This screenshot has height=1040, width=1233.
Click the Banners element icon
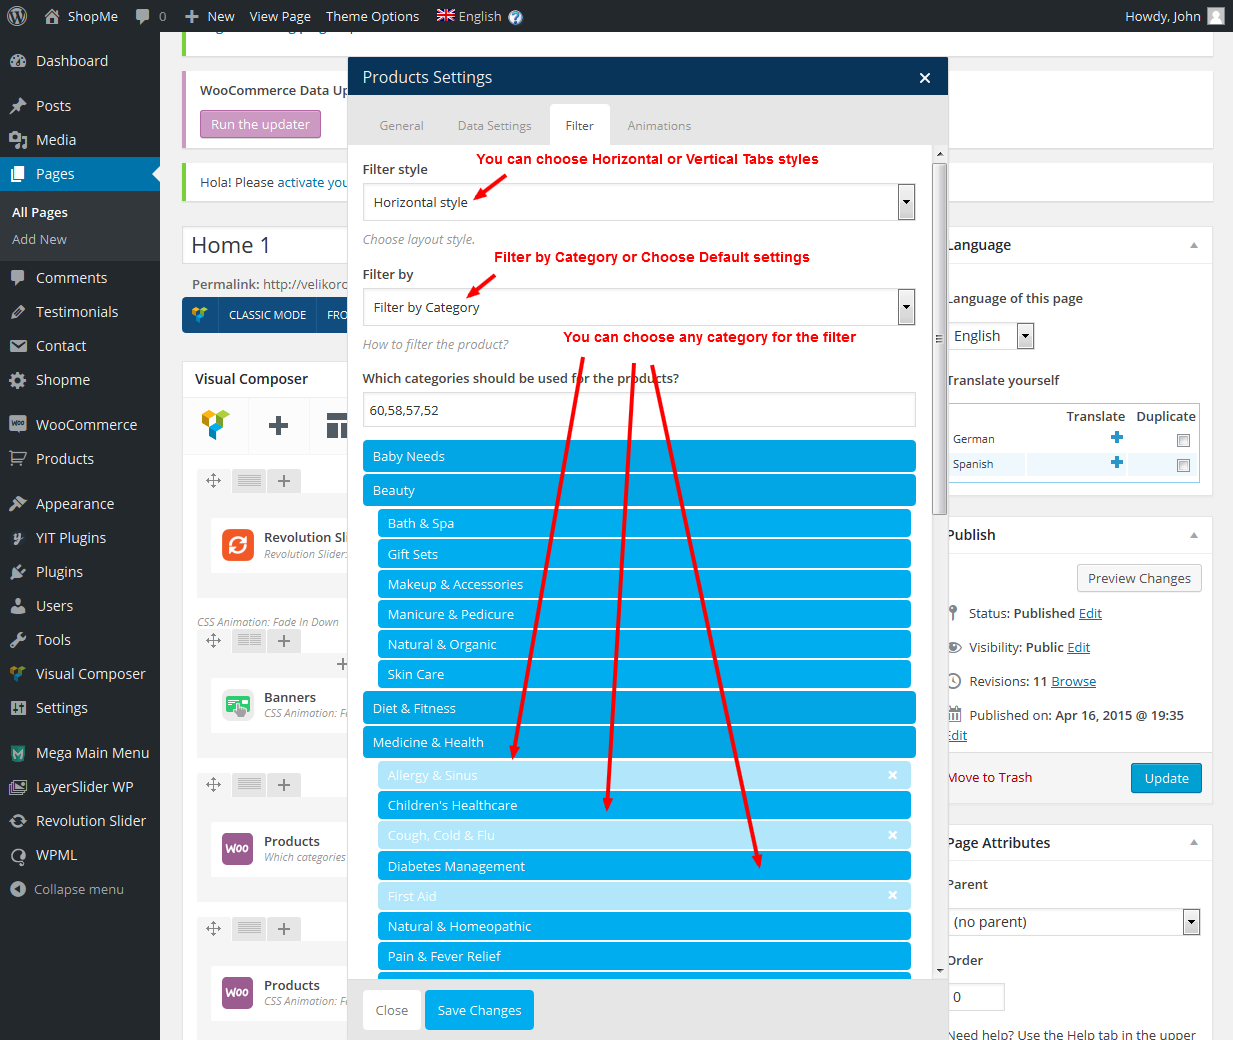[238, 705]
